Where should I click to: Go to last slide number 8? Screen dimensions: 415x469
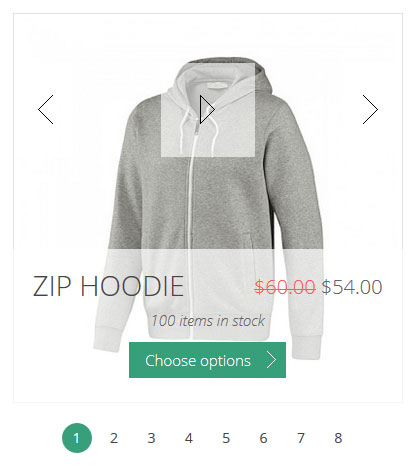[338, 438]
